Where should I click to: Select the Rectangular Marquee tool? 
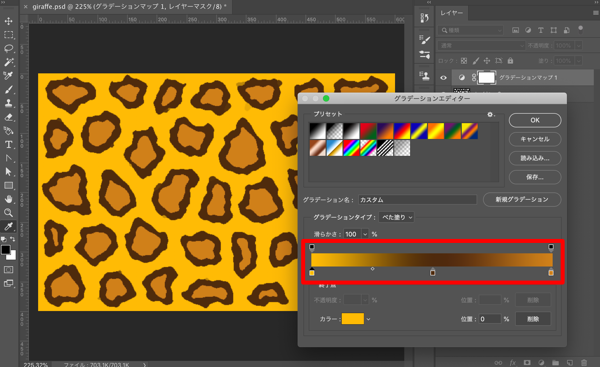(8, 35)
